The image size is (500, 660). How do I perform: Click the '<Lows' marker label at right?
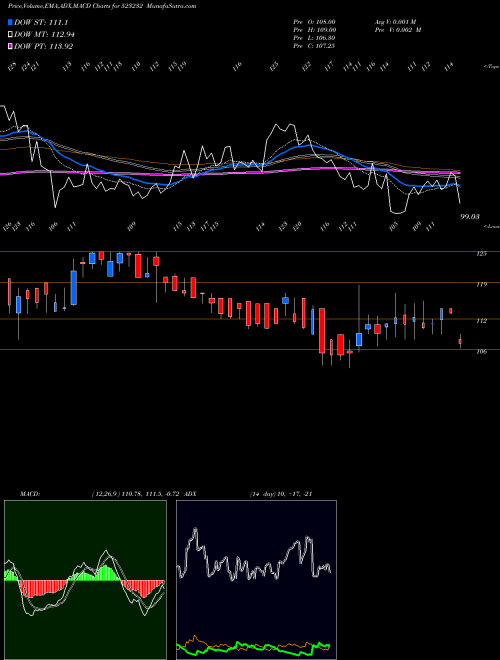click(x=491, y=226)
